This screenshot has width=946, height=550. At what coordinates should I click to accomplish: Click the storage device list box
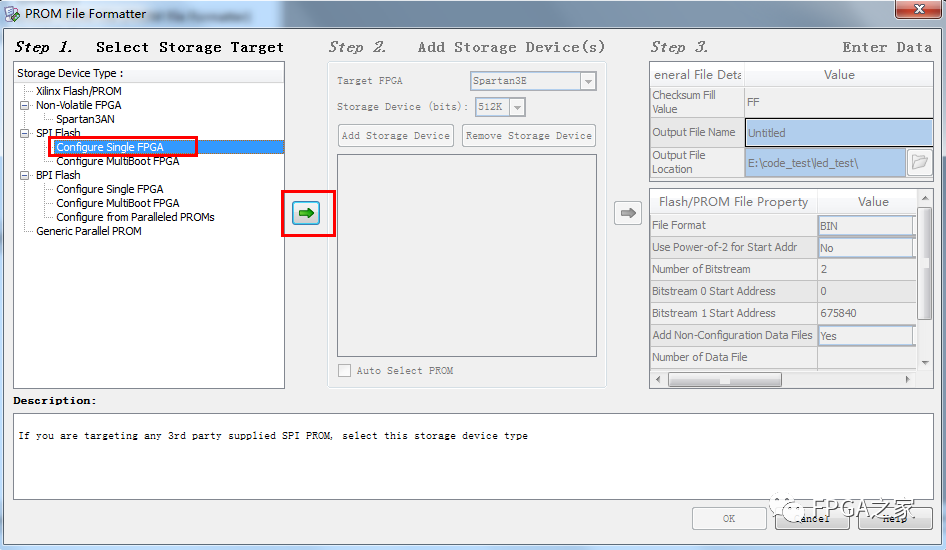click(466, 256)
